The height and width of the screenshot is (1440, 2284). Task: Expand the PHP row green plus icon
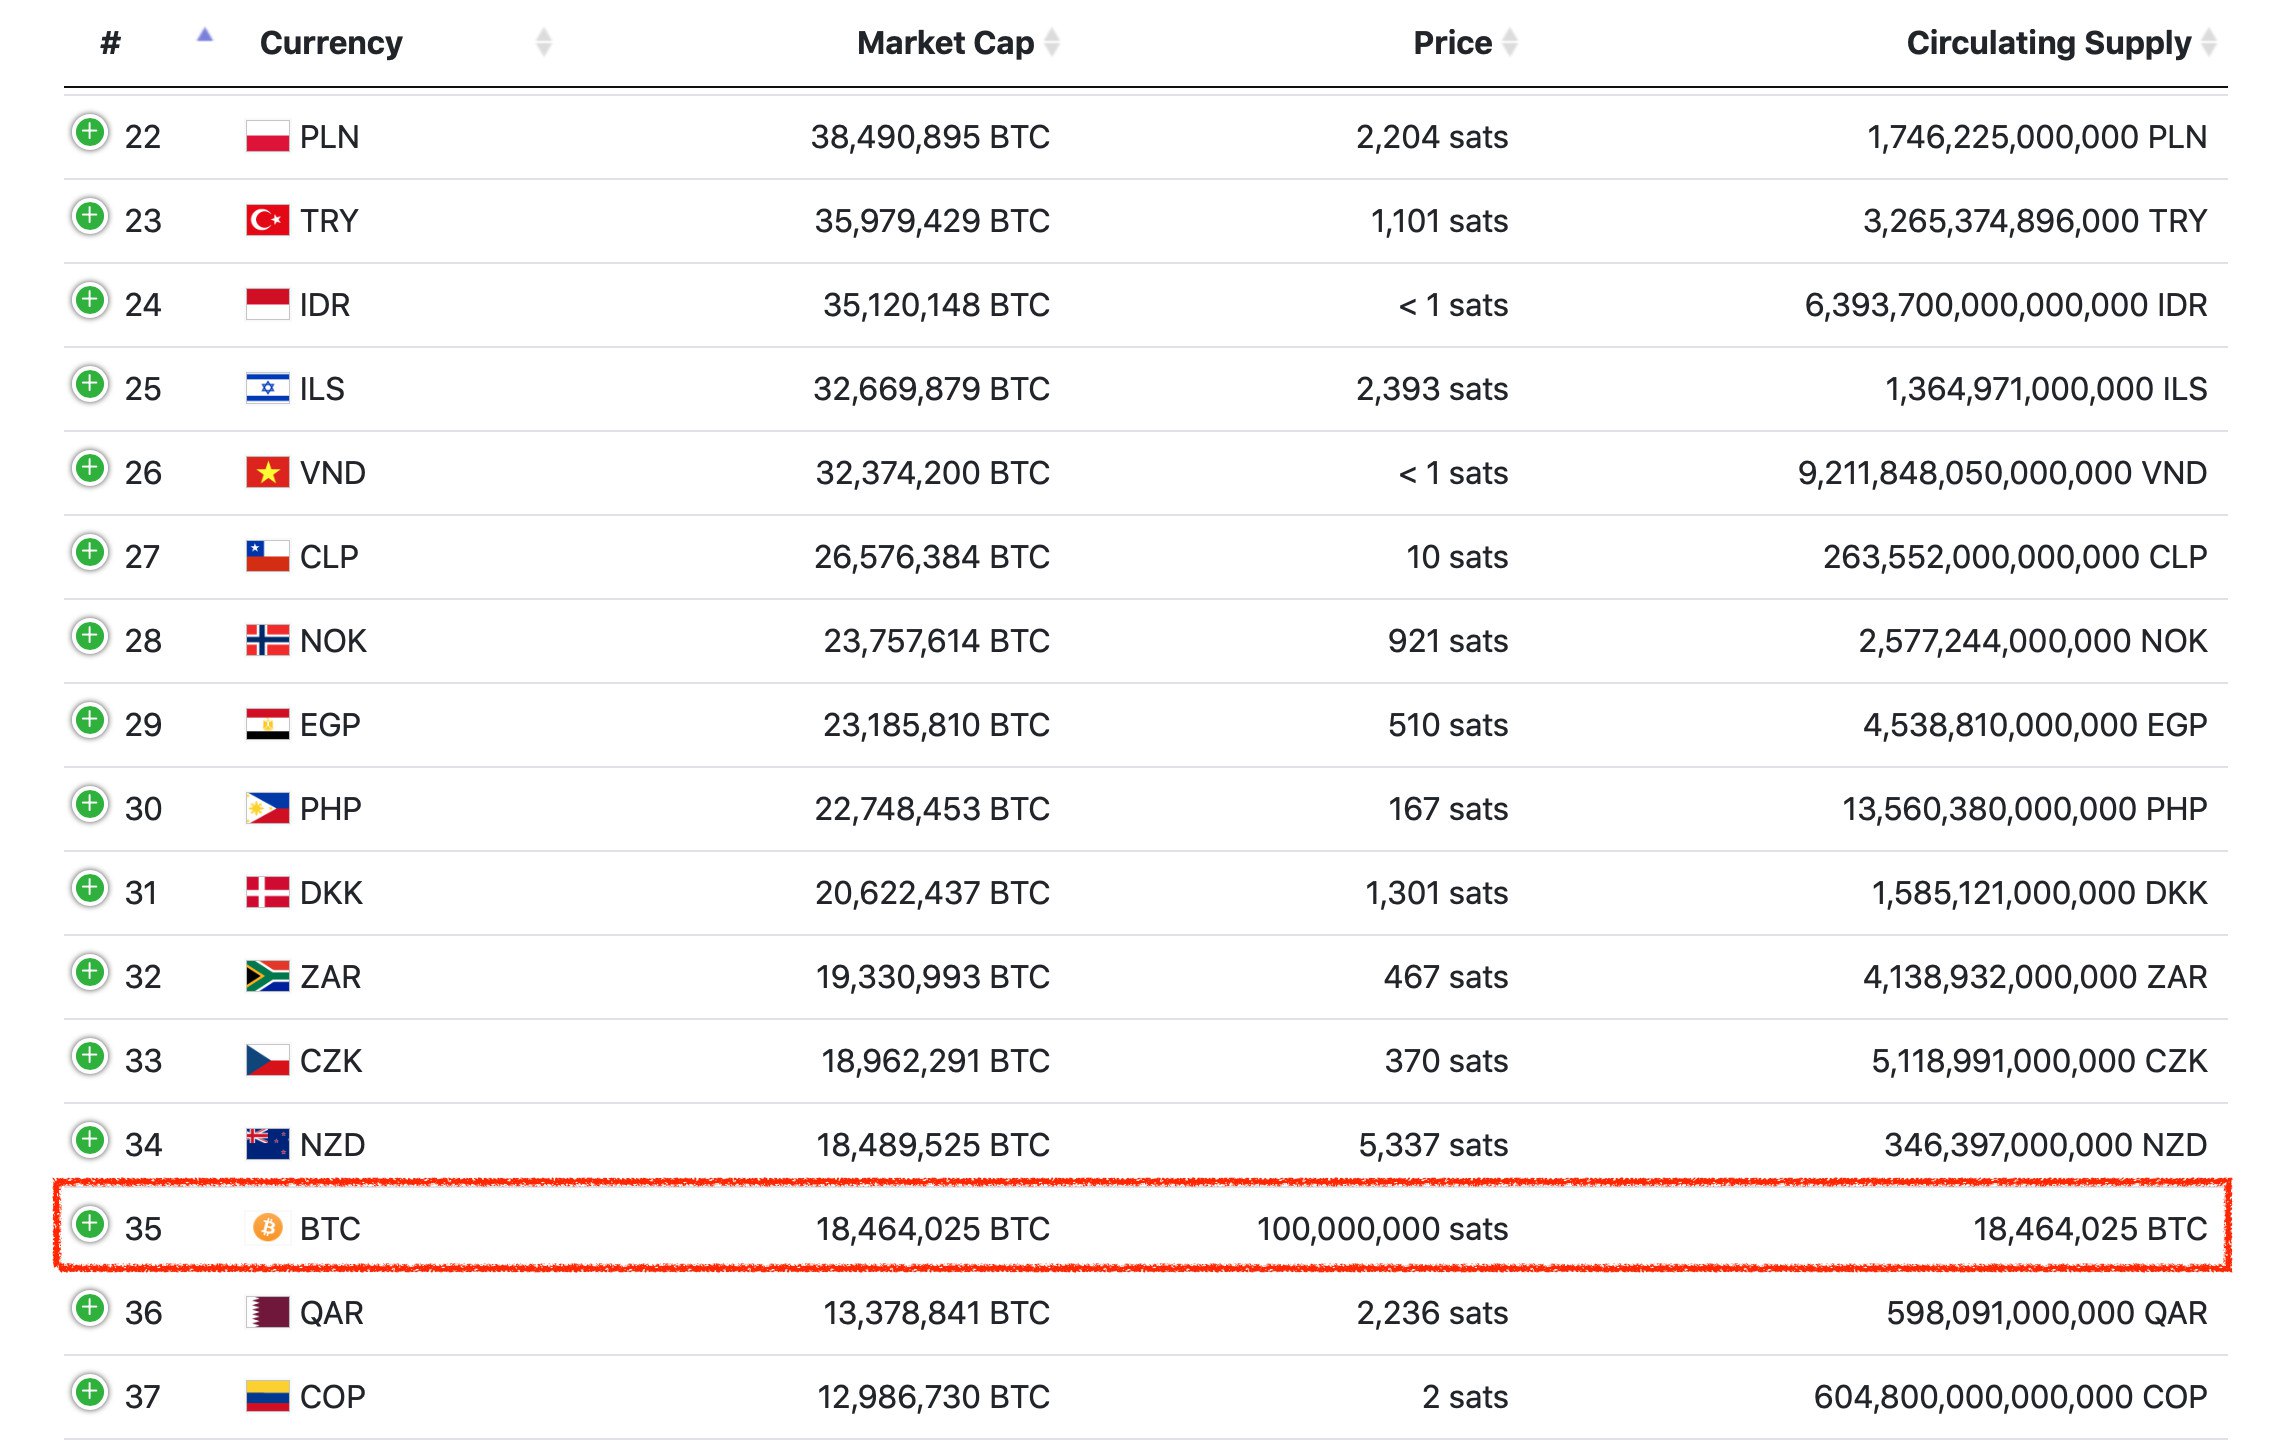[x=90, y=804]
